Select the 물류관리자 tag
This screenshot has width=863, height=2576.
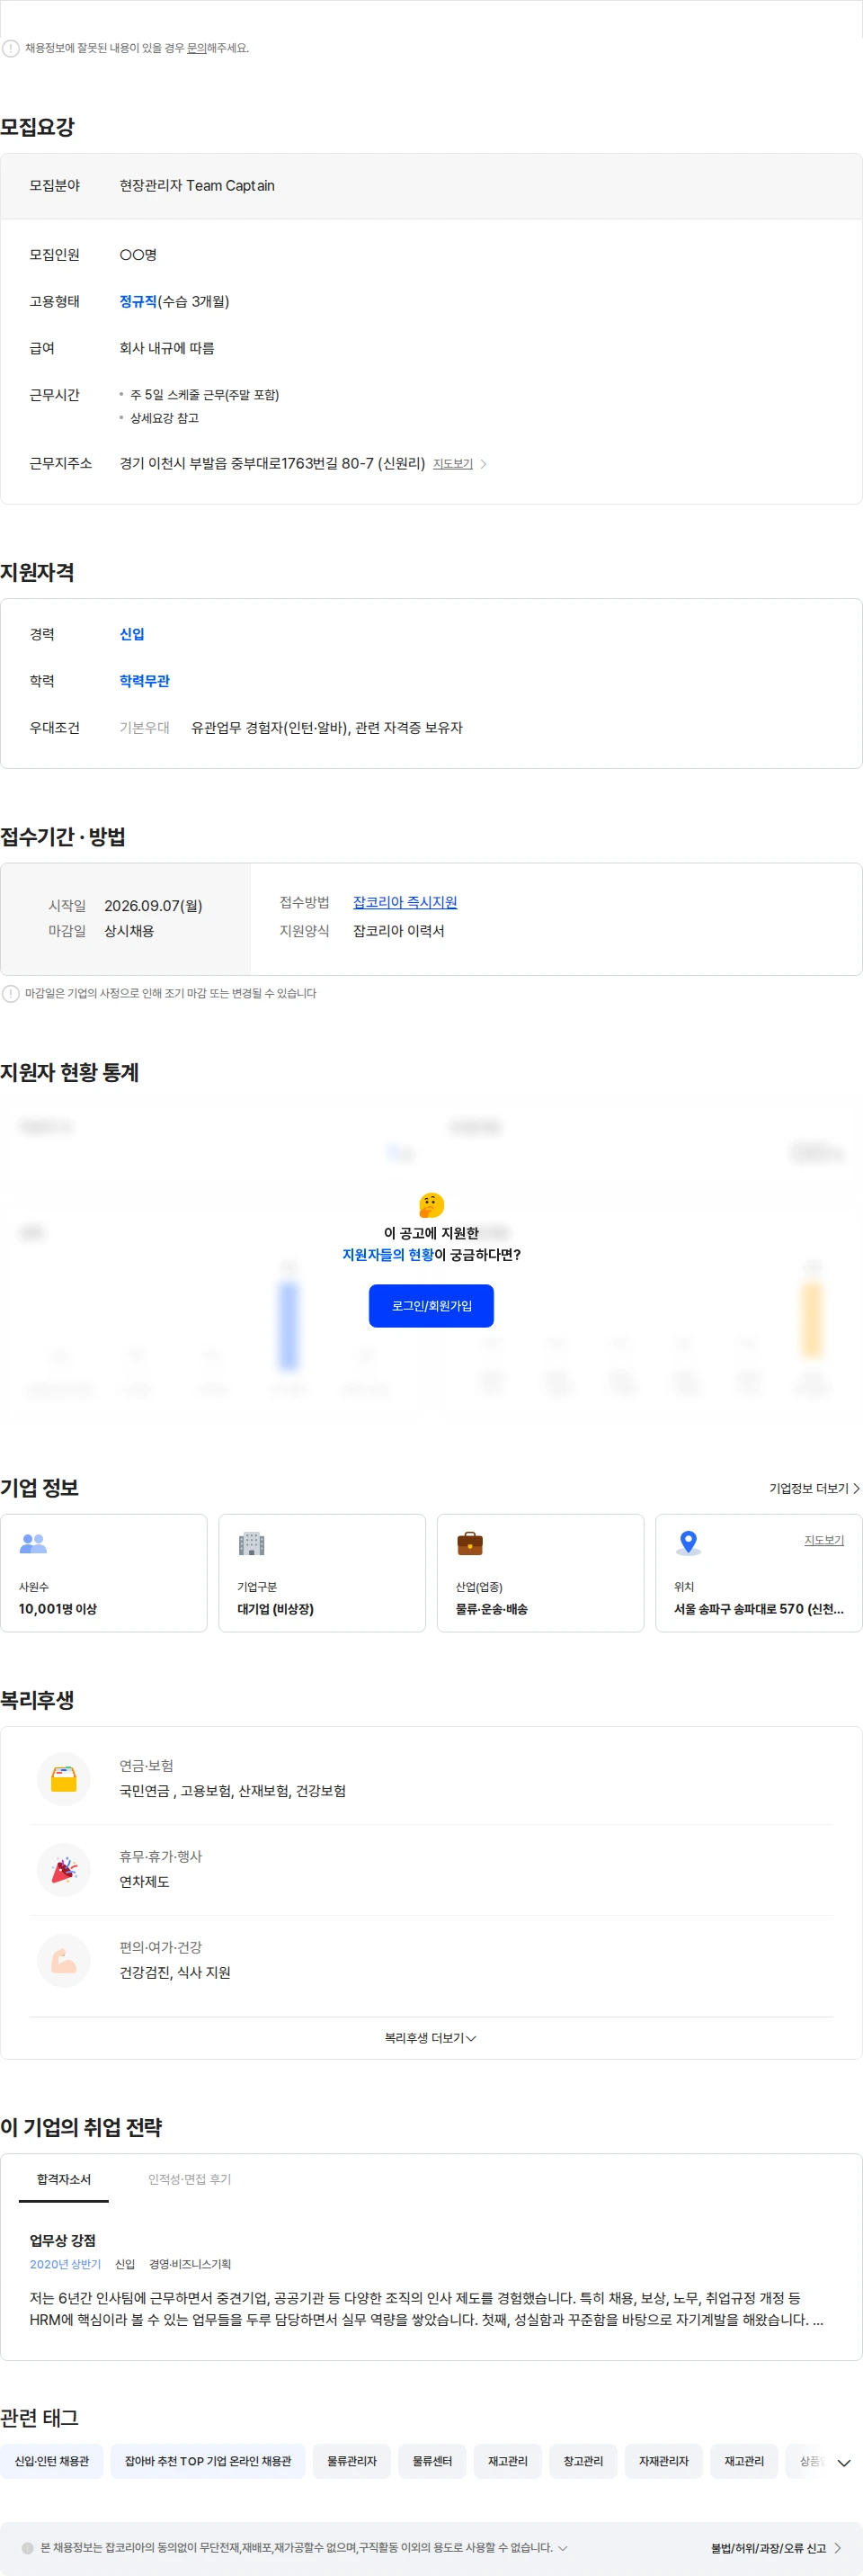coord(352,2461)
